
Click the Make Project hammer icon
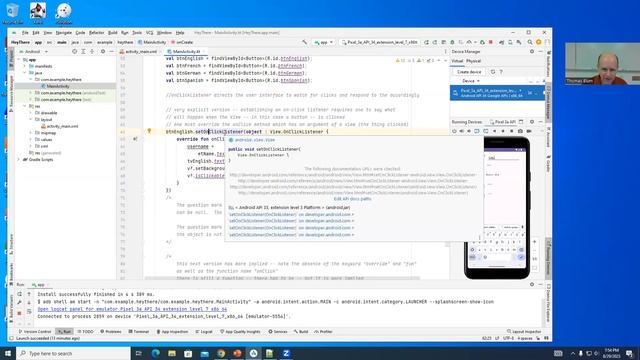304,42
